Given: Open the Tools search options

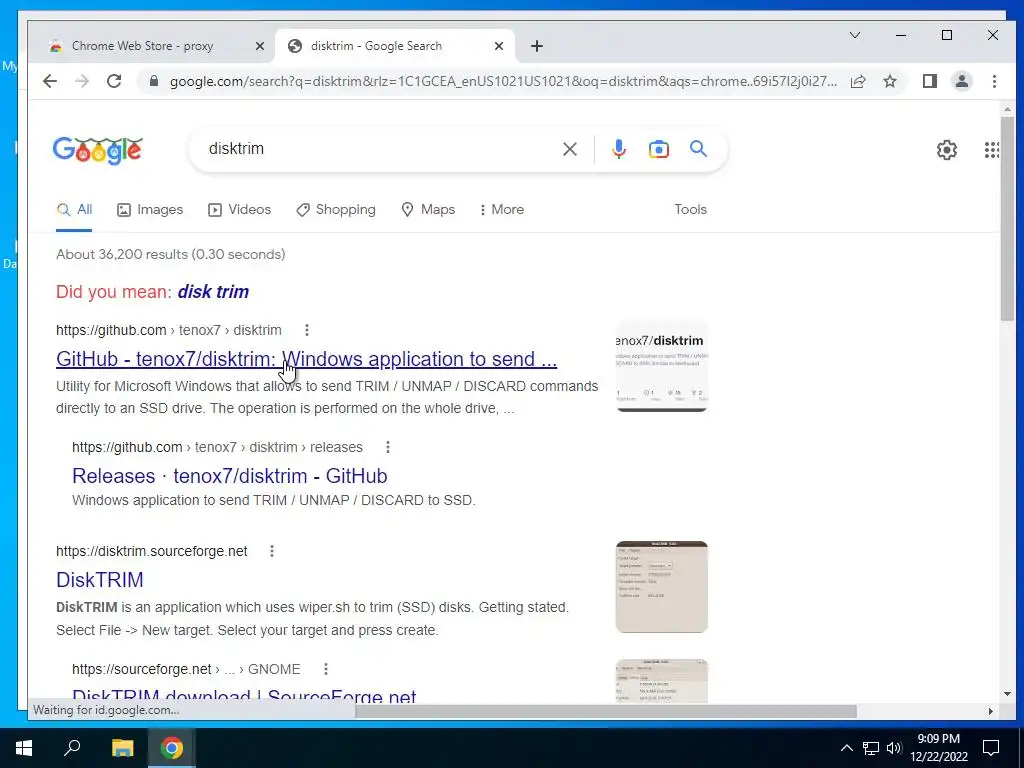Looking at the screenshot, I should [x=690, y=210].
